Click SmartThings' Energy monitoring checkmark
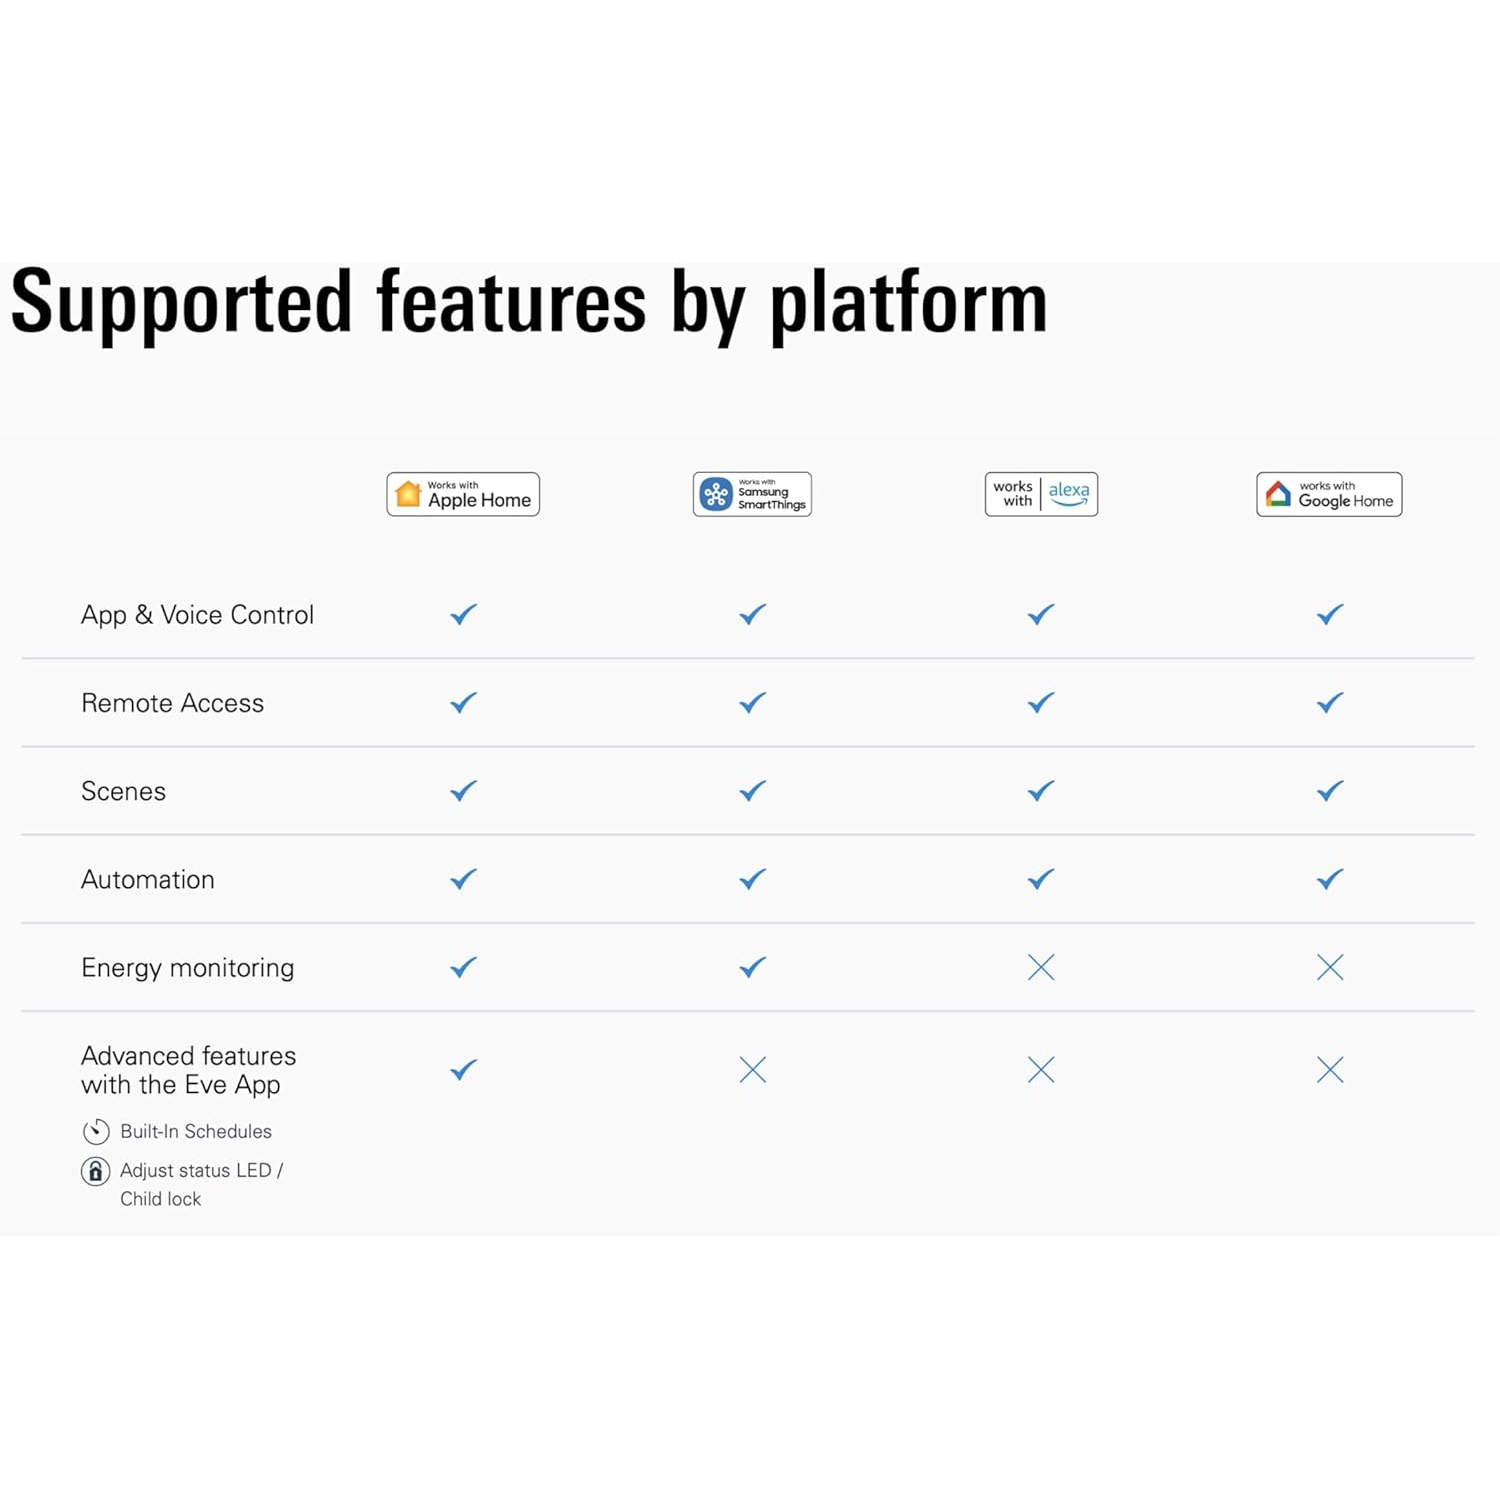The width and height of the screenshot is (1500, 1499). 753,967
